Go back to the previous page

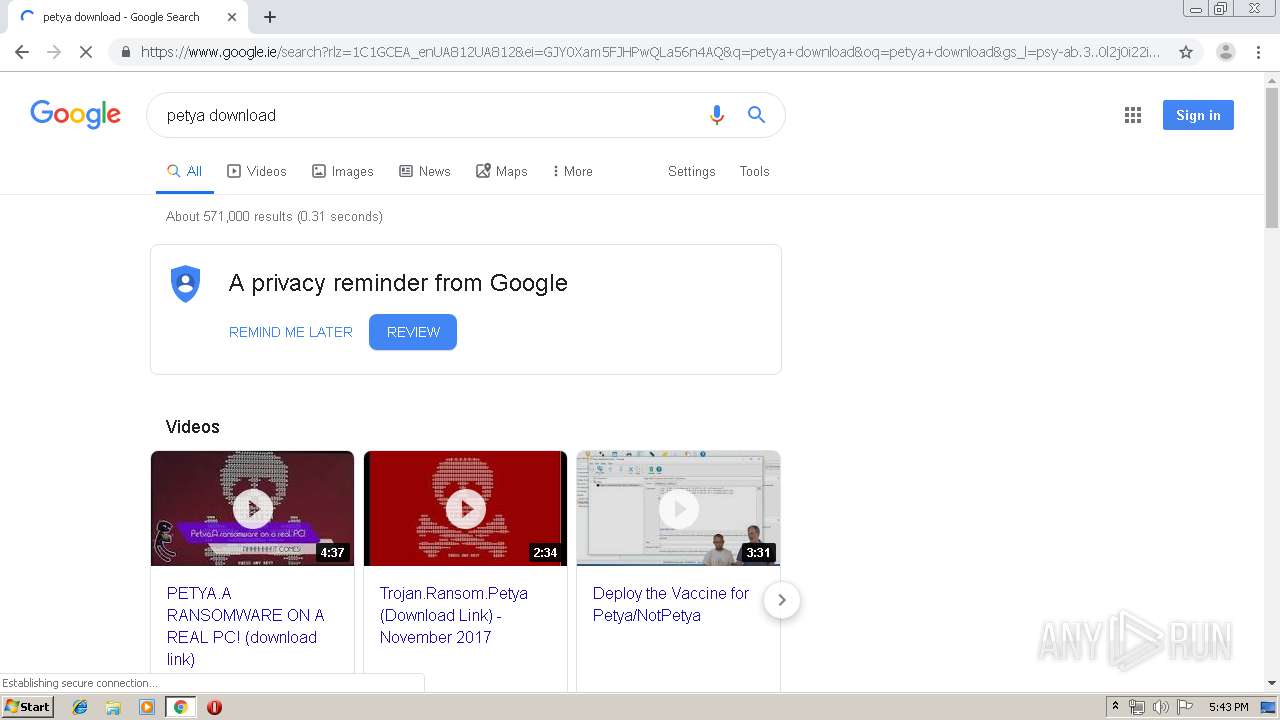point(22,52)
